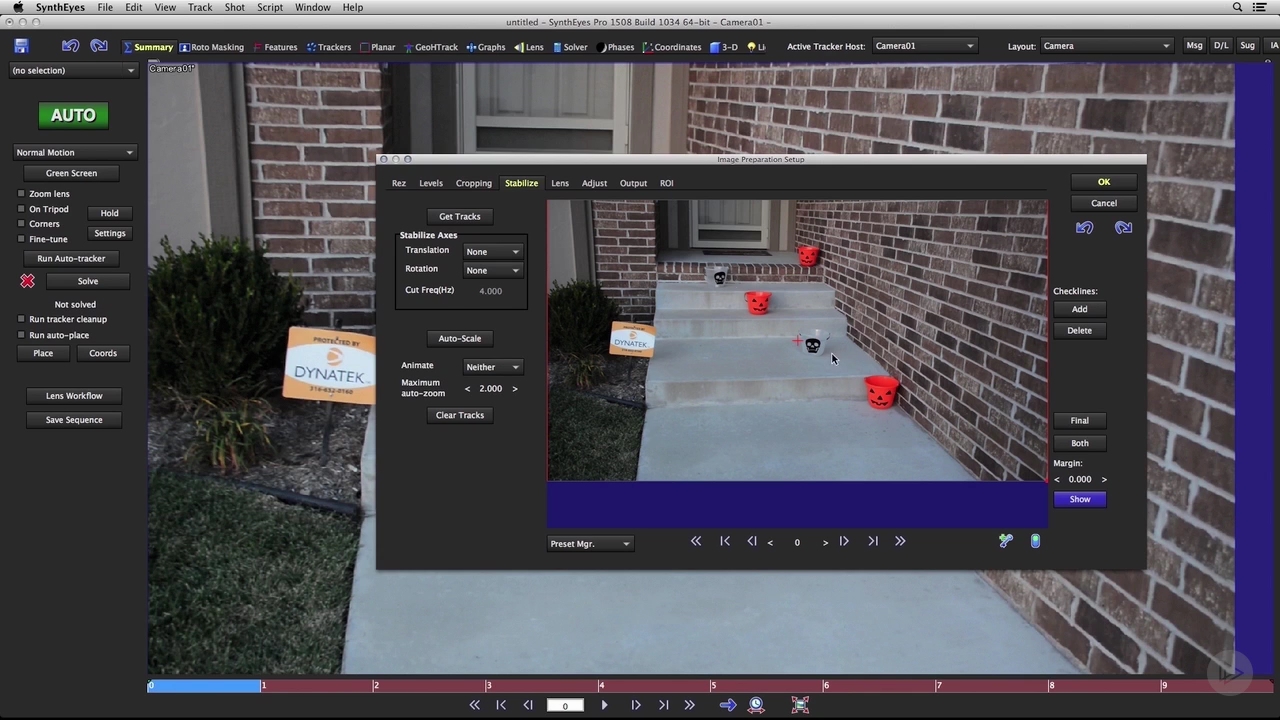
Task: Click the Auto-Scale button
Action: click(x=460, y=339)
